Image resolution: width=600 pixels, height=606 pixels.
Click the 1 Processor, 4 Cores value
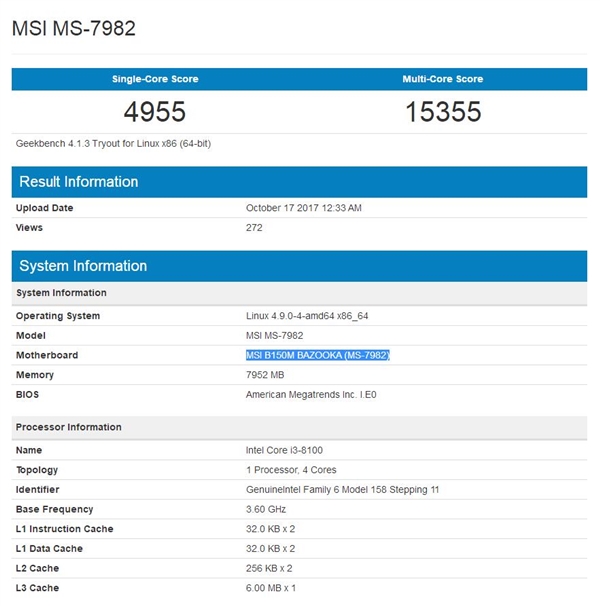tap(291, 470)
